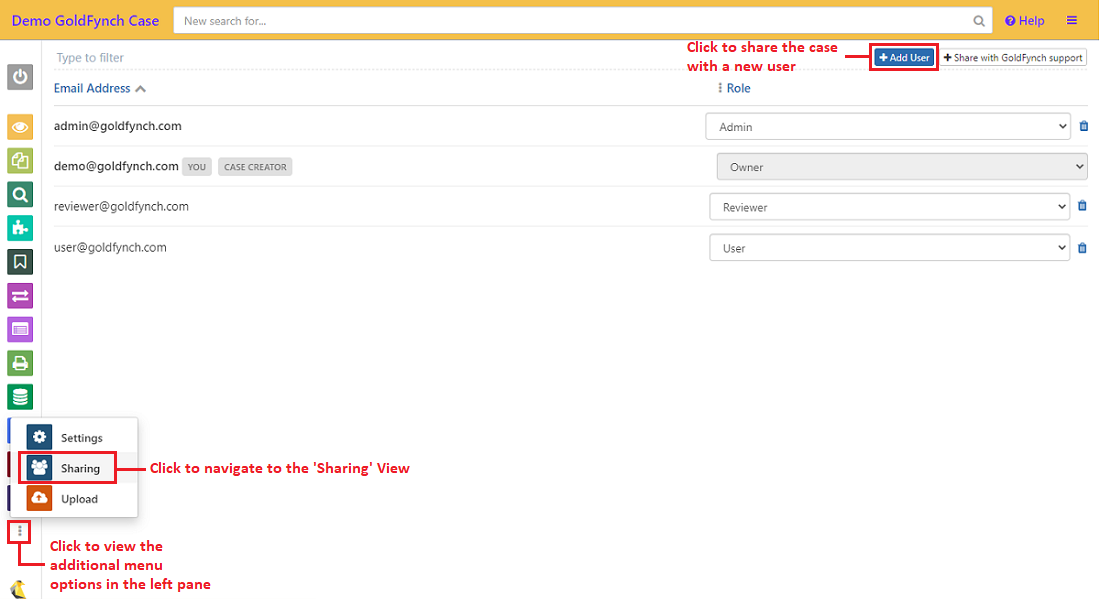Click the green database icon in sidebar
This screenshot has height=603, width=1100.
[x=20, y=396]
